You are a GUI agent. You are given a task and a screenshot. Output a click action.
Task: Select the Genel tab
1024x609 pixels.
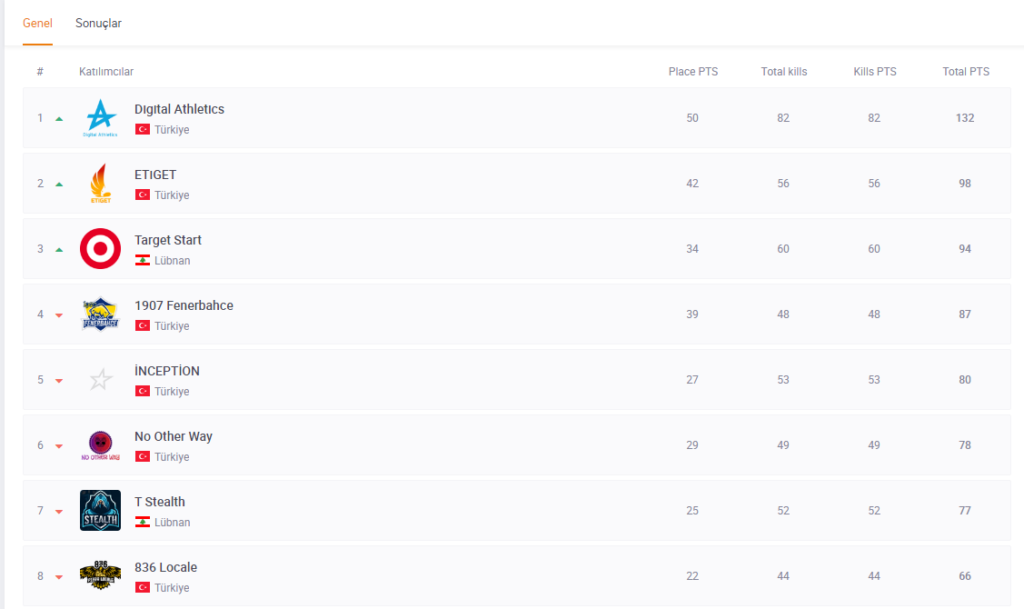[37, 23]
